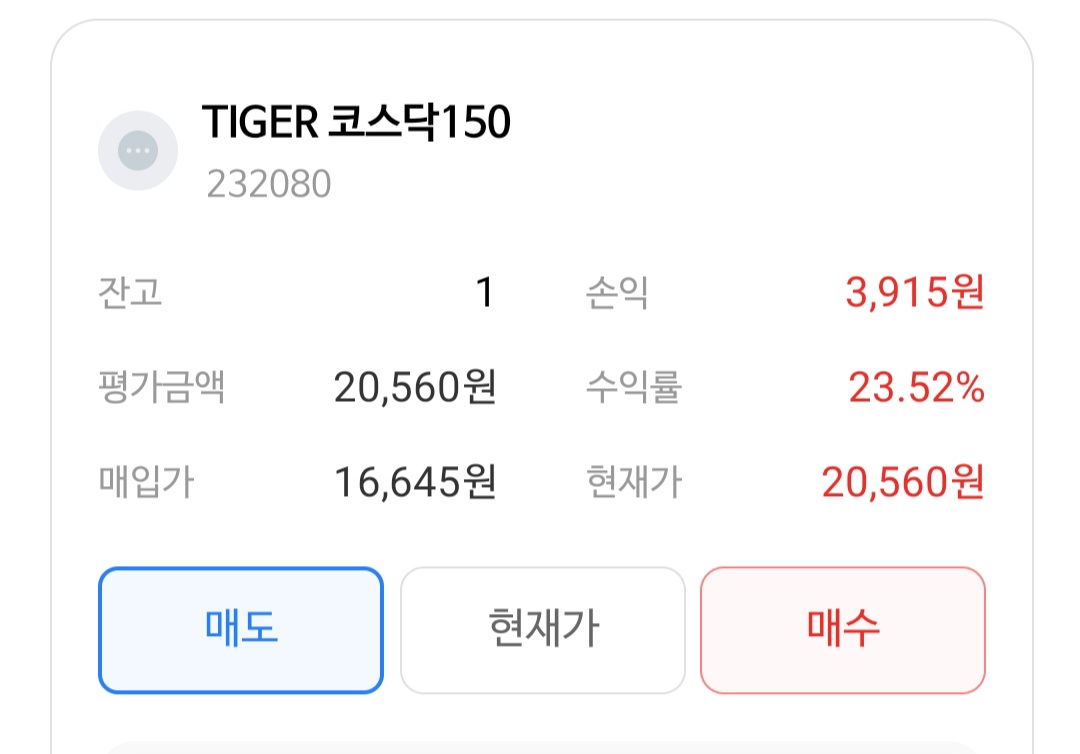Image resolution: width=1080 pixels, height=754 pixels.
Task: Select the black 20,560원 valuation amount
Action: point(415,387)
